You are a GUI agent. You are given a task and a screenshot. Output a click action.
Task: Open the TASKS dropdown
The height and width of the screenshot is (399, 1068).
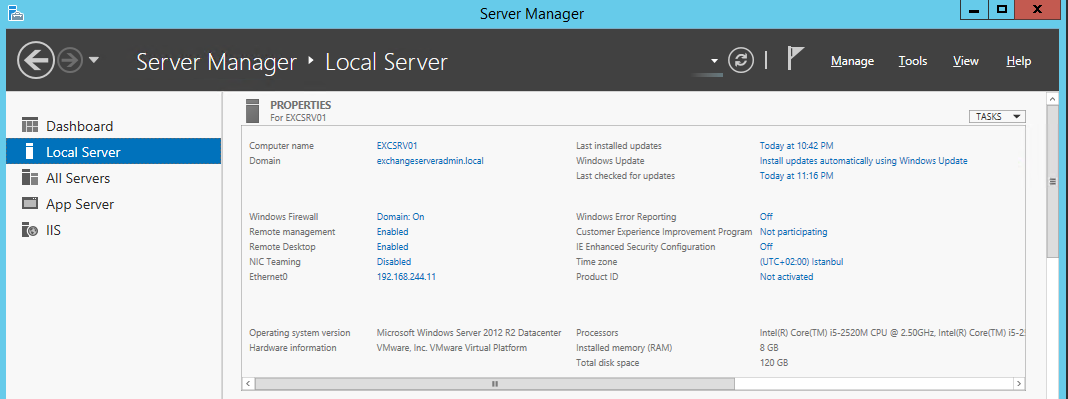click(997, 116)
